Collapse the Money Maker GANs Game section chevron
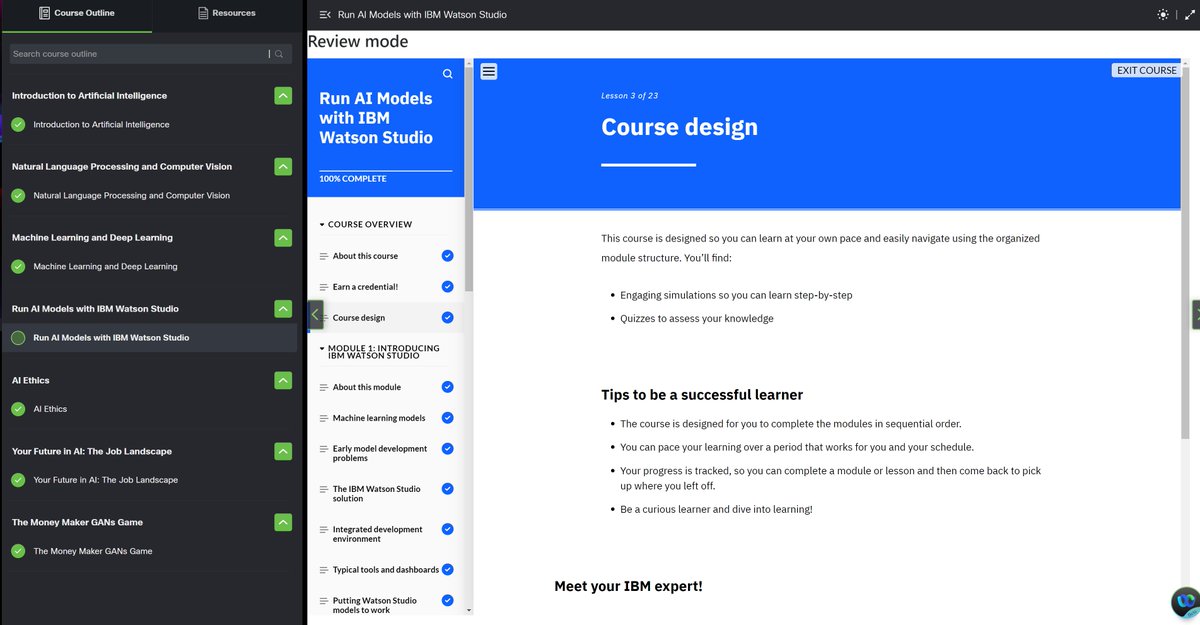The image size is (1200, 625). click(283, 522)
